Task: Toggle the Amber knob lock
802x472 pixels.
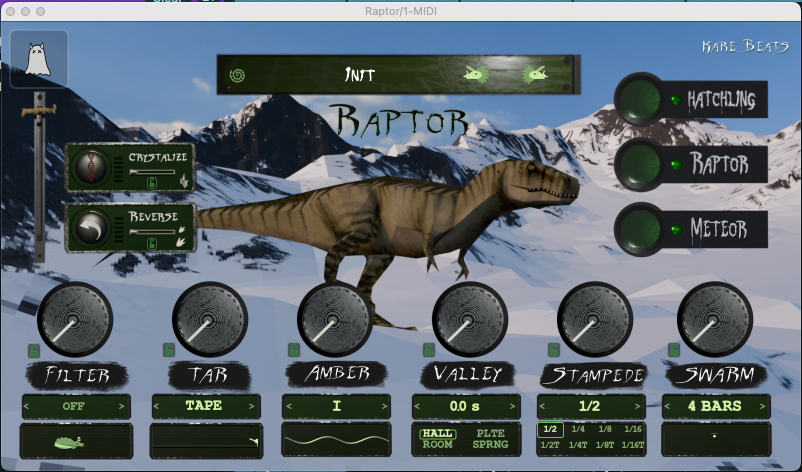Action: tap(294, 350)
